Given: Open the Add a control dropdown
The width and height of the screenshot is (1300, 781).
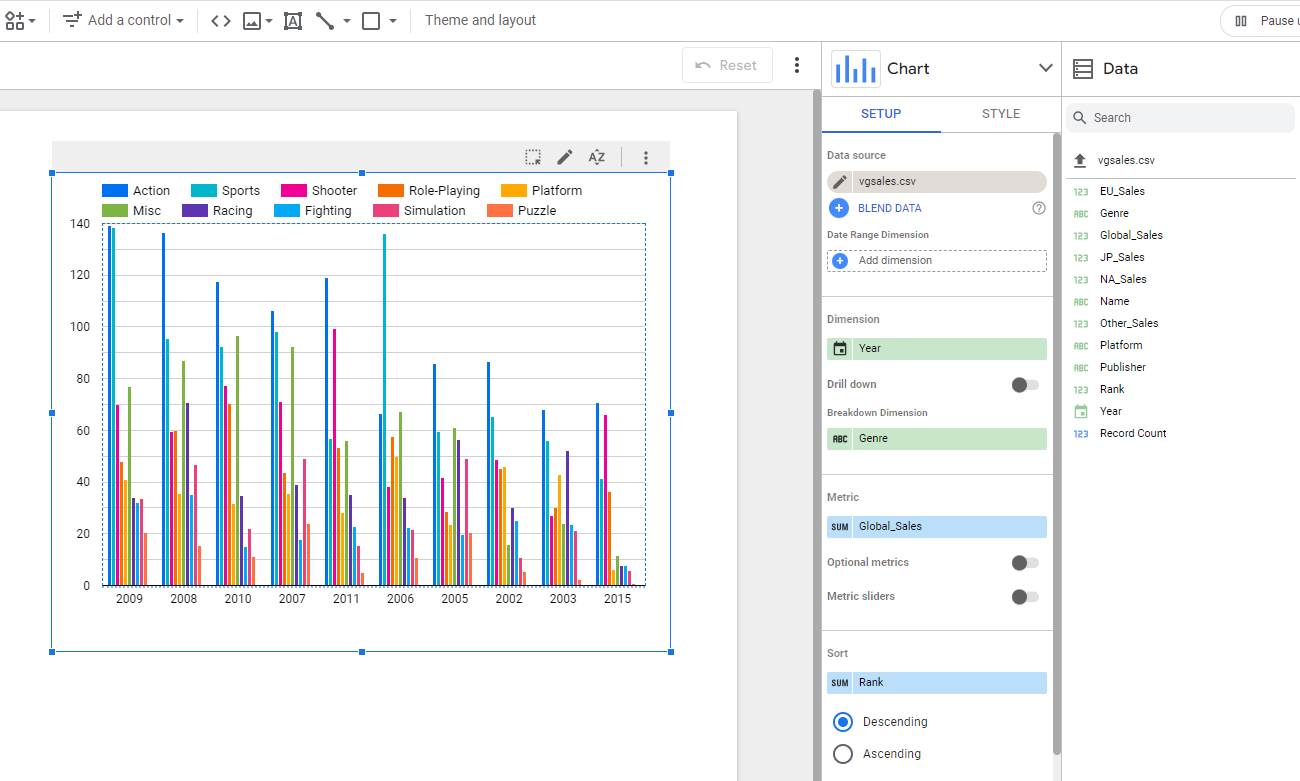Looking at the screenshot, I should pyautogui.click(x=123, y=20).
